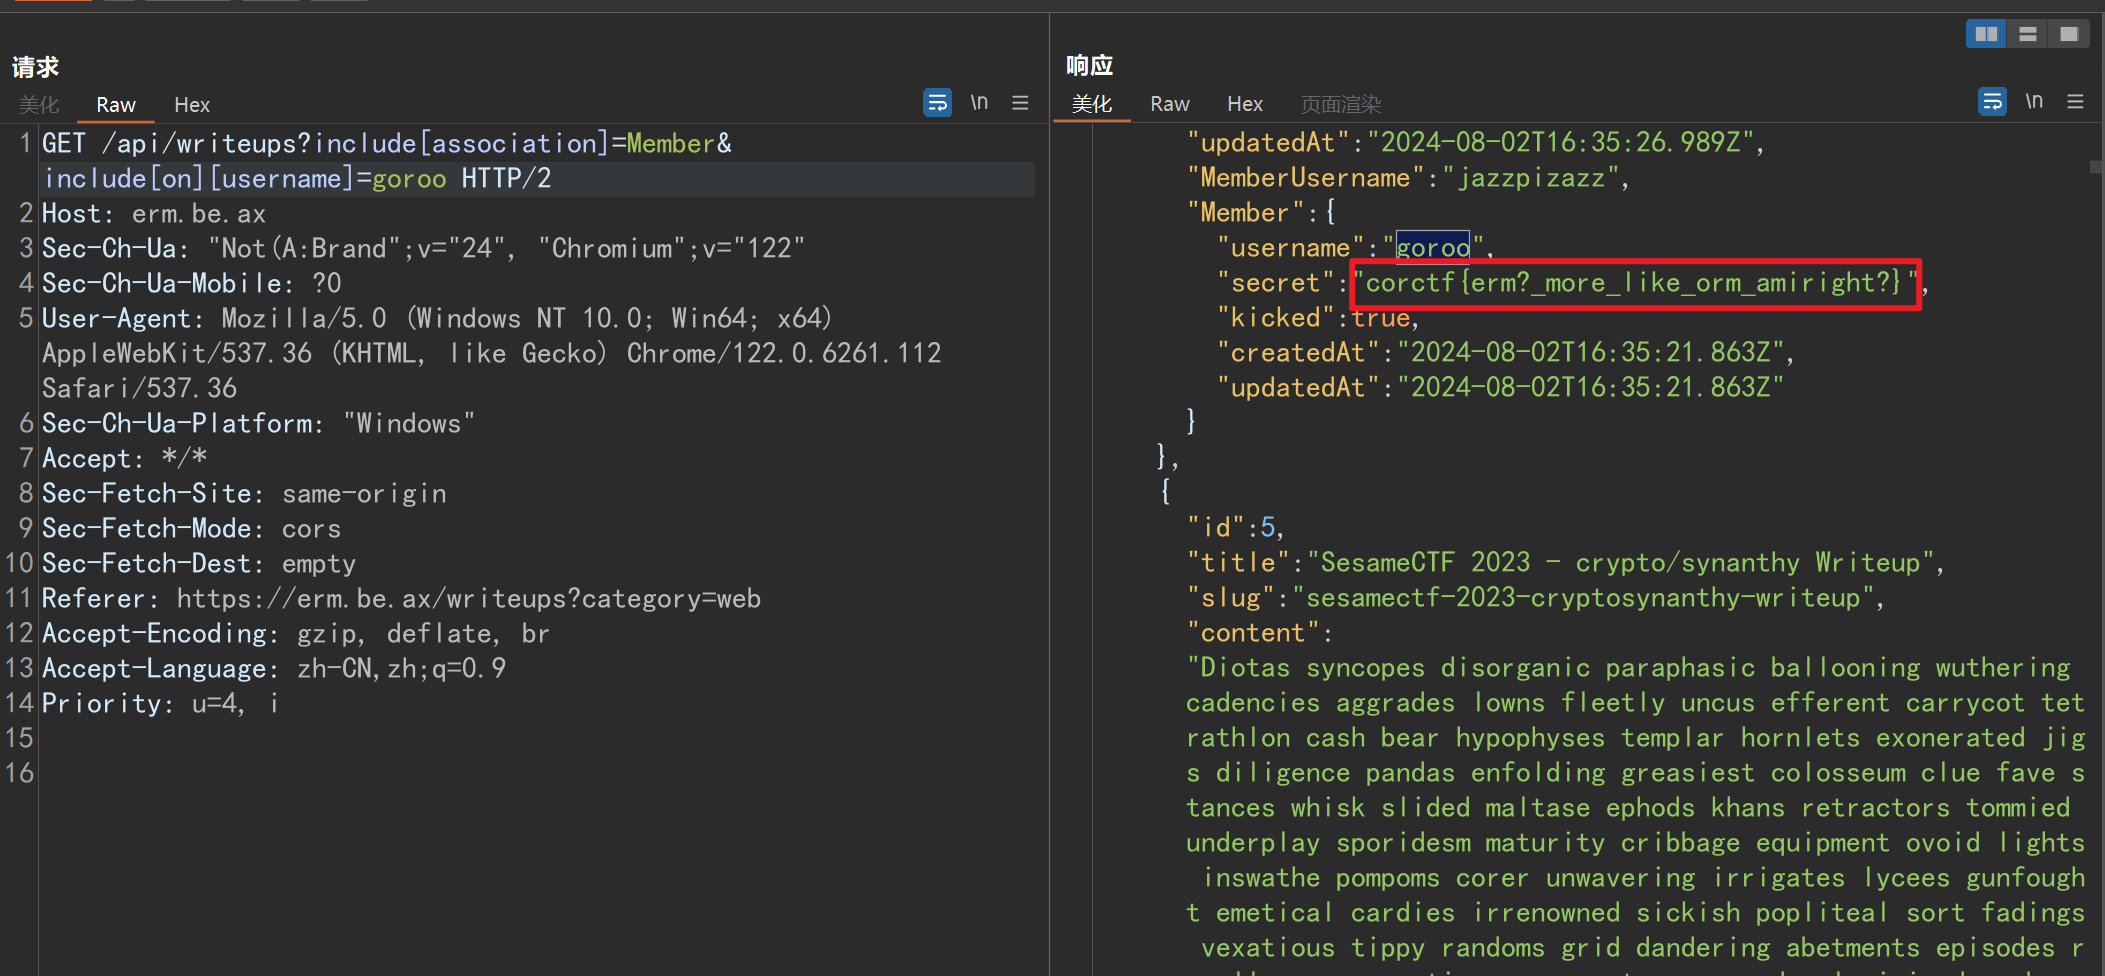2105x976 pixels.
Task: Click the "Member":{ object key
Action: click(1261, 213)
